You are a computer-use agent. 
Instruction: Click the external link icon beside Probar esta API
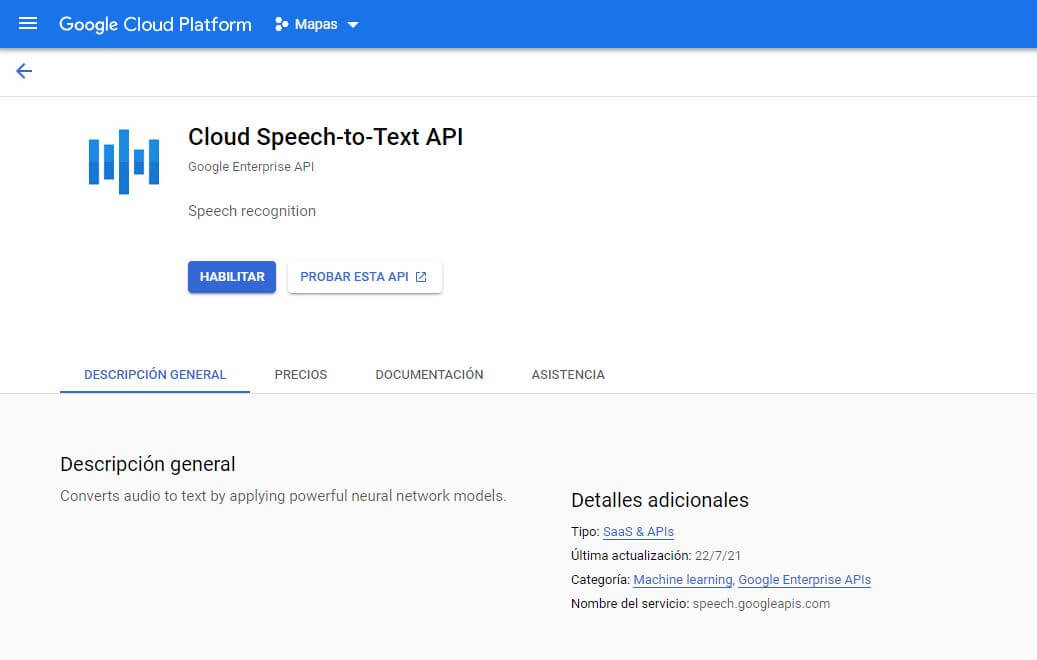pyautogui.click(x=421, y=277)
